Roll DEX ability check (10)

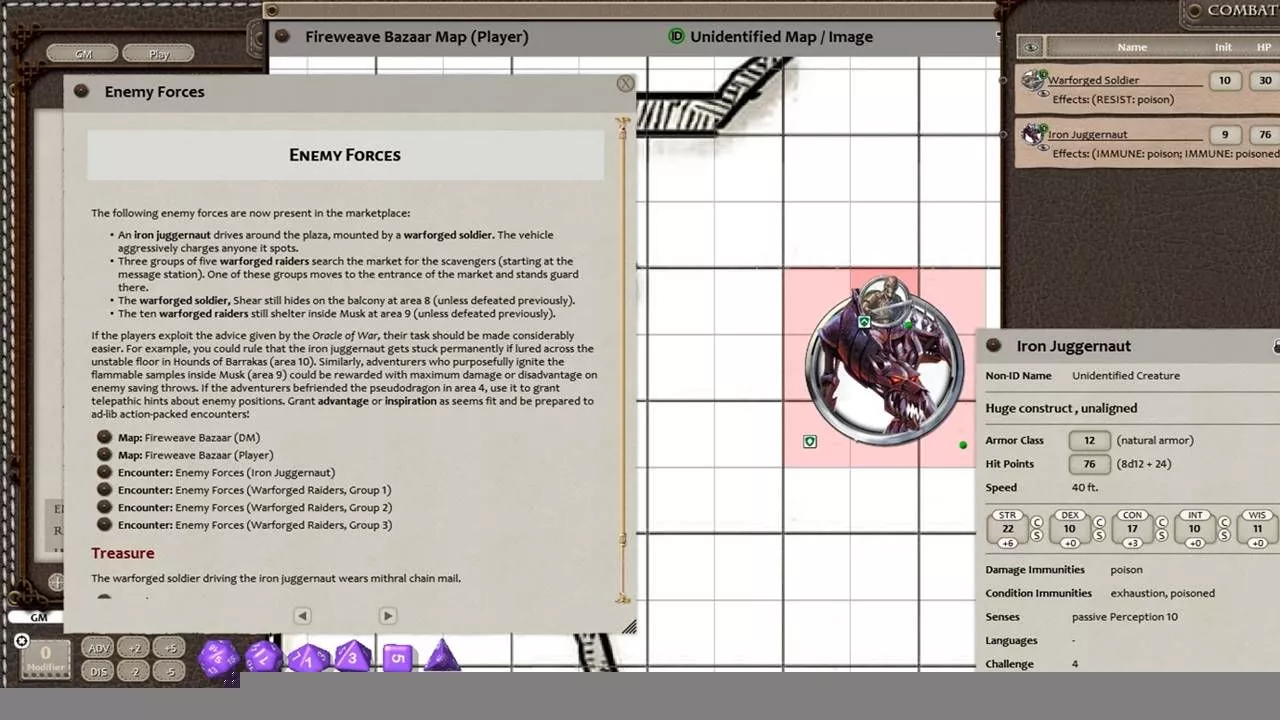click(1069, 528)
